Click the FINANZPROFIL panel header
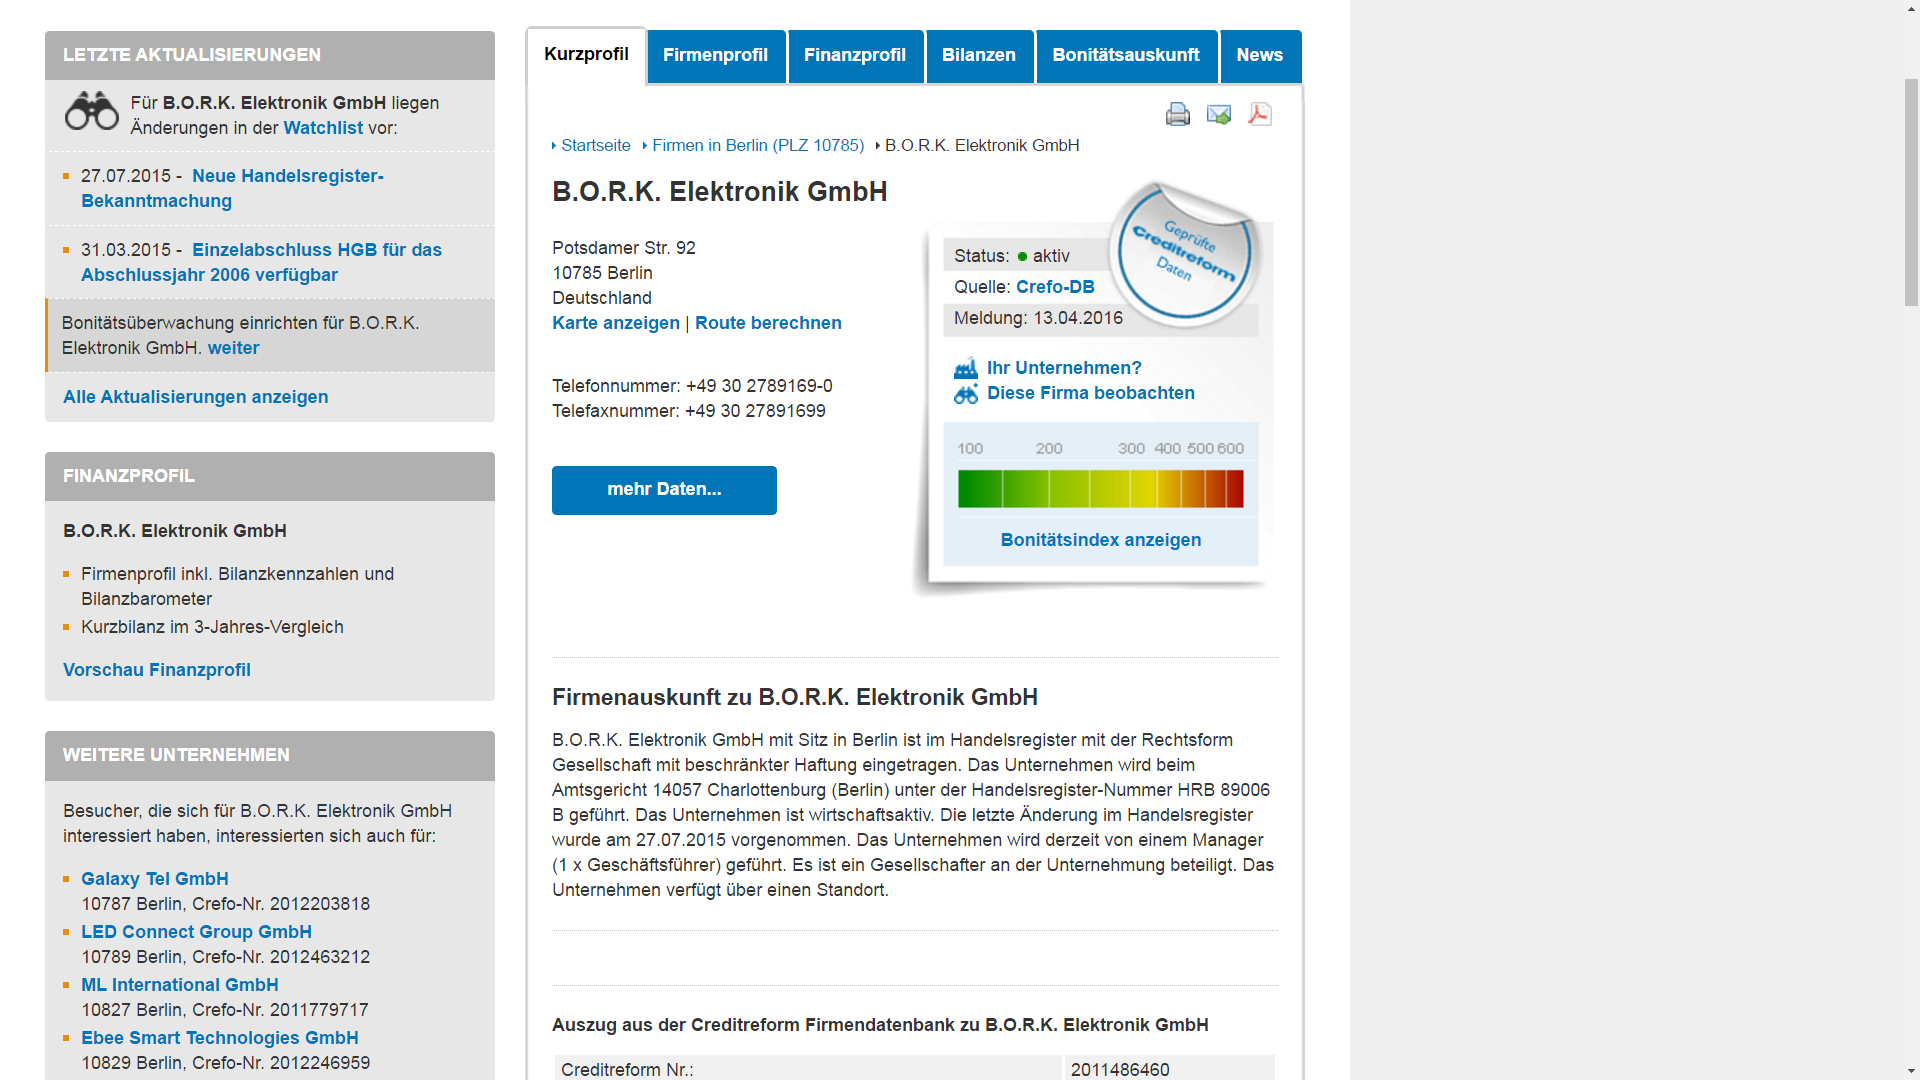Viewport: 1920px width, 1080px height. click(270, 477)
